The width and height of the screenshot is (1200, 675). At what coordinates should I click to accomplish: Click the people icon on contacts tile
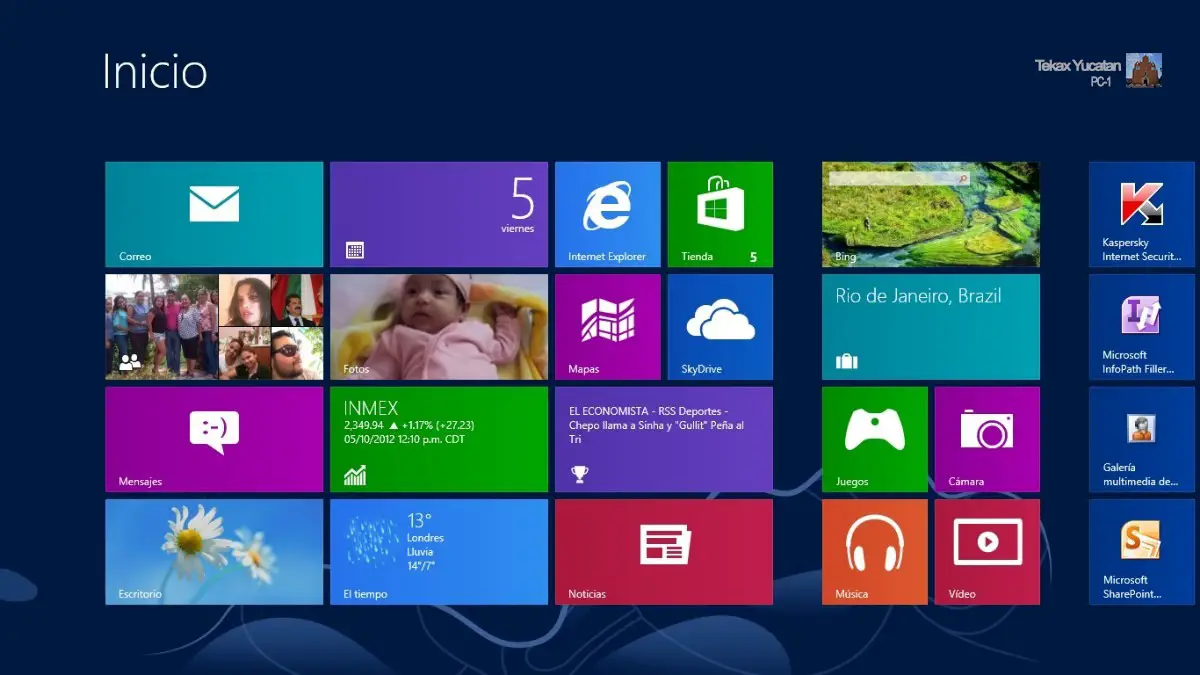[x=129, y=363]
